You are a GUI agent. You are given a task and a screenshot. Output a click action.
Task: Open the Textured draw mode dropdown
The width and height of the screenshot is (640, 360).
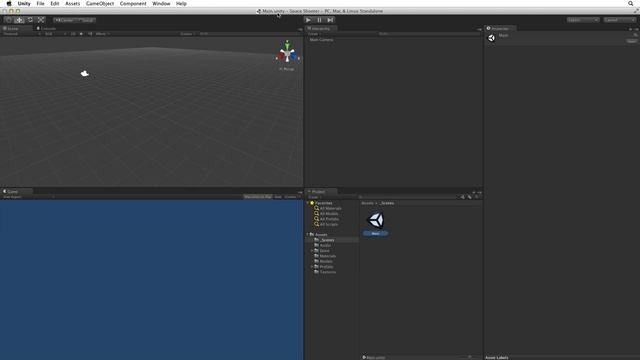[22, 34]
